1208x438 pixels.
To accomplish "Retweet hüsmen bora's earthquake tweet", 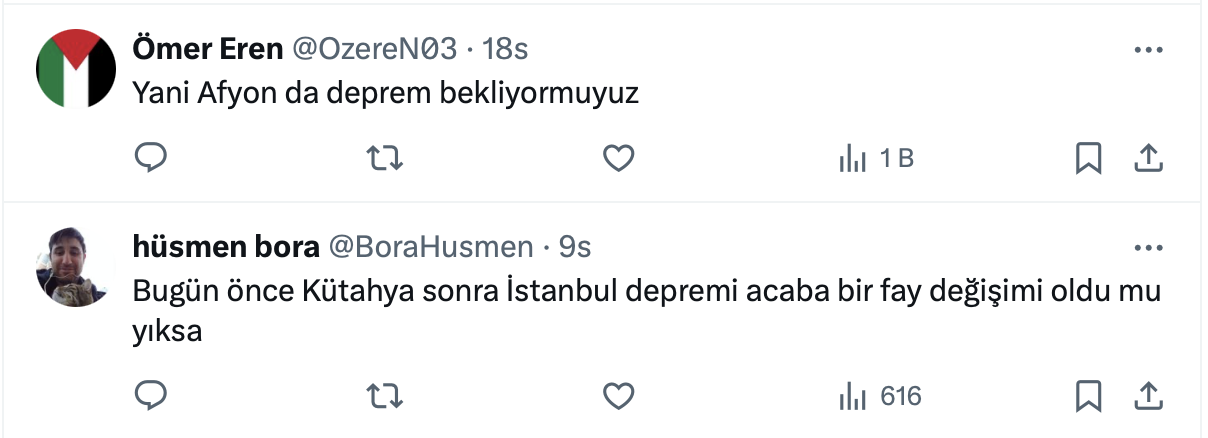I will tap(379, 396).
